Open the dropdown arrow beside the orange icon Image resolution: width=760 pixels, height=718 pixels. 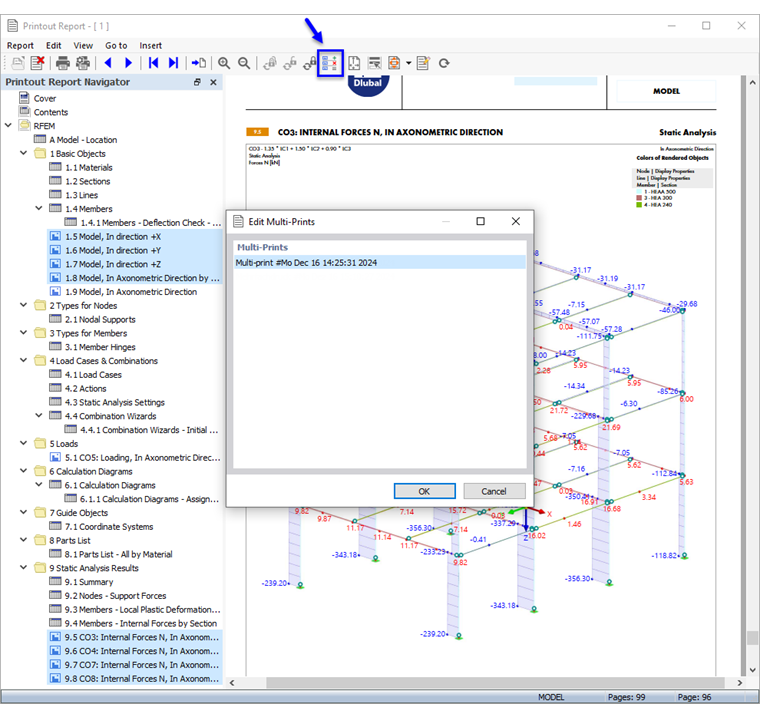tap(409, 63)
